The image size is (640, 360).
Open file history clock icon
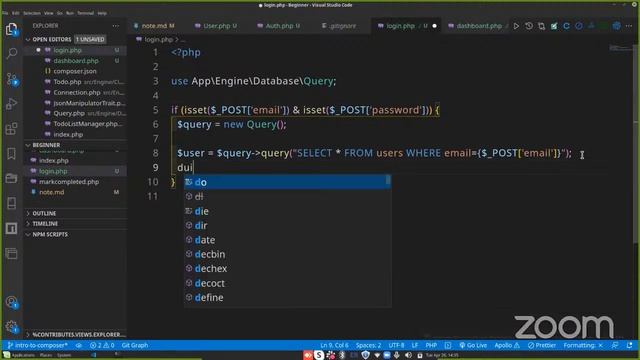click(x=529, y=26)
